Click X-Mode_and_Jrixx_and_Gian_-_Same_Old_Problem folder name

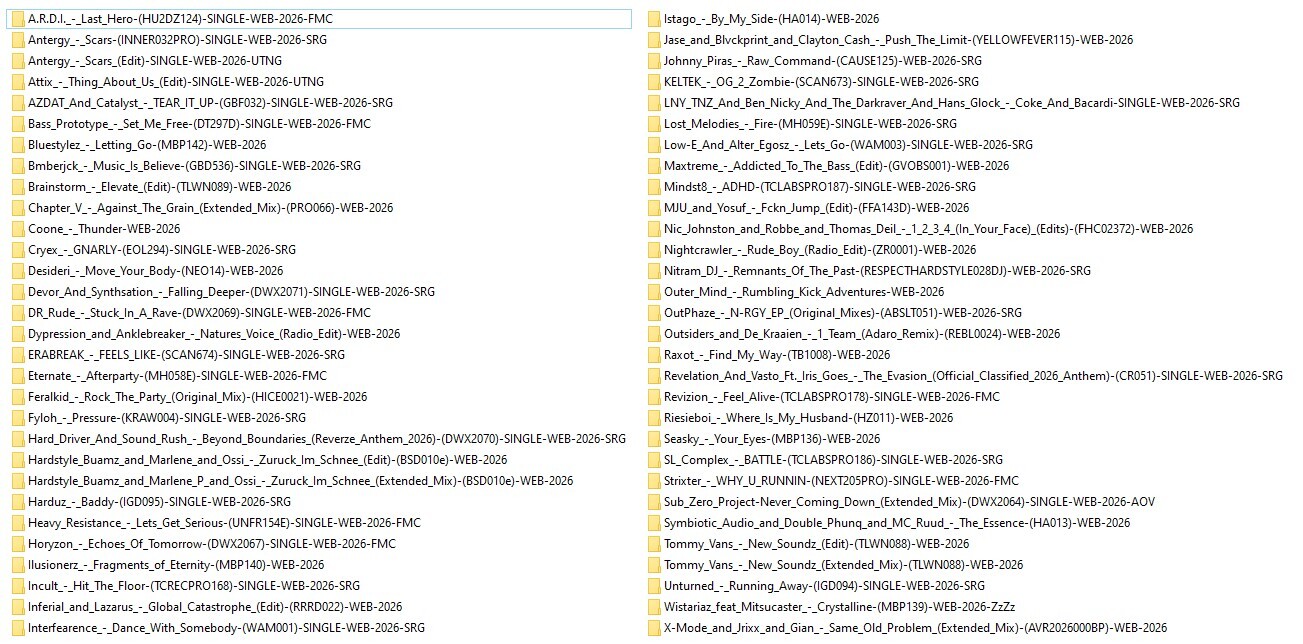915,628
